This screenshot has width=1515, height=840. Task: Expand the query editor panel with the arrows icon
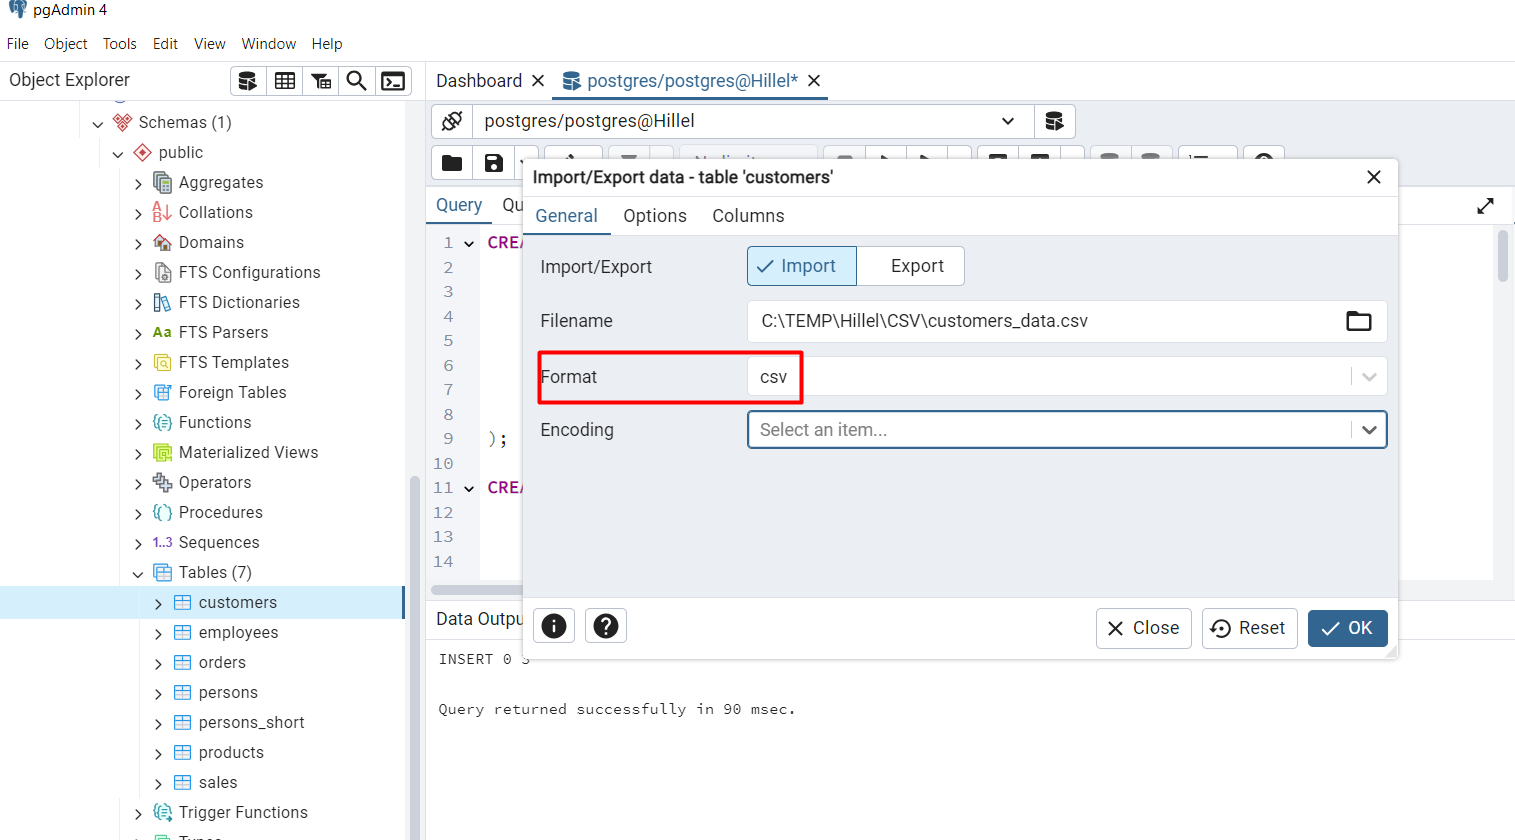[1486, 206]
